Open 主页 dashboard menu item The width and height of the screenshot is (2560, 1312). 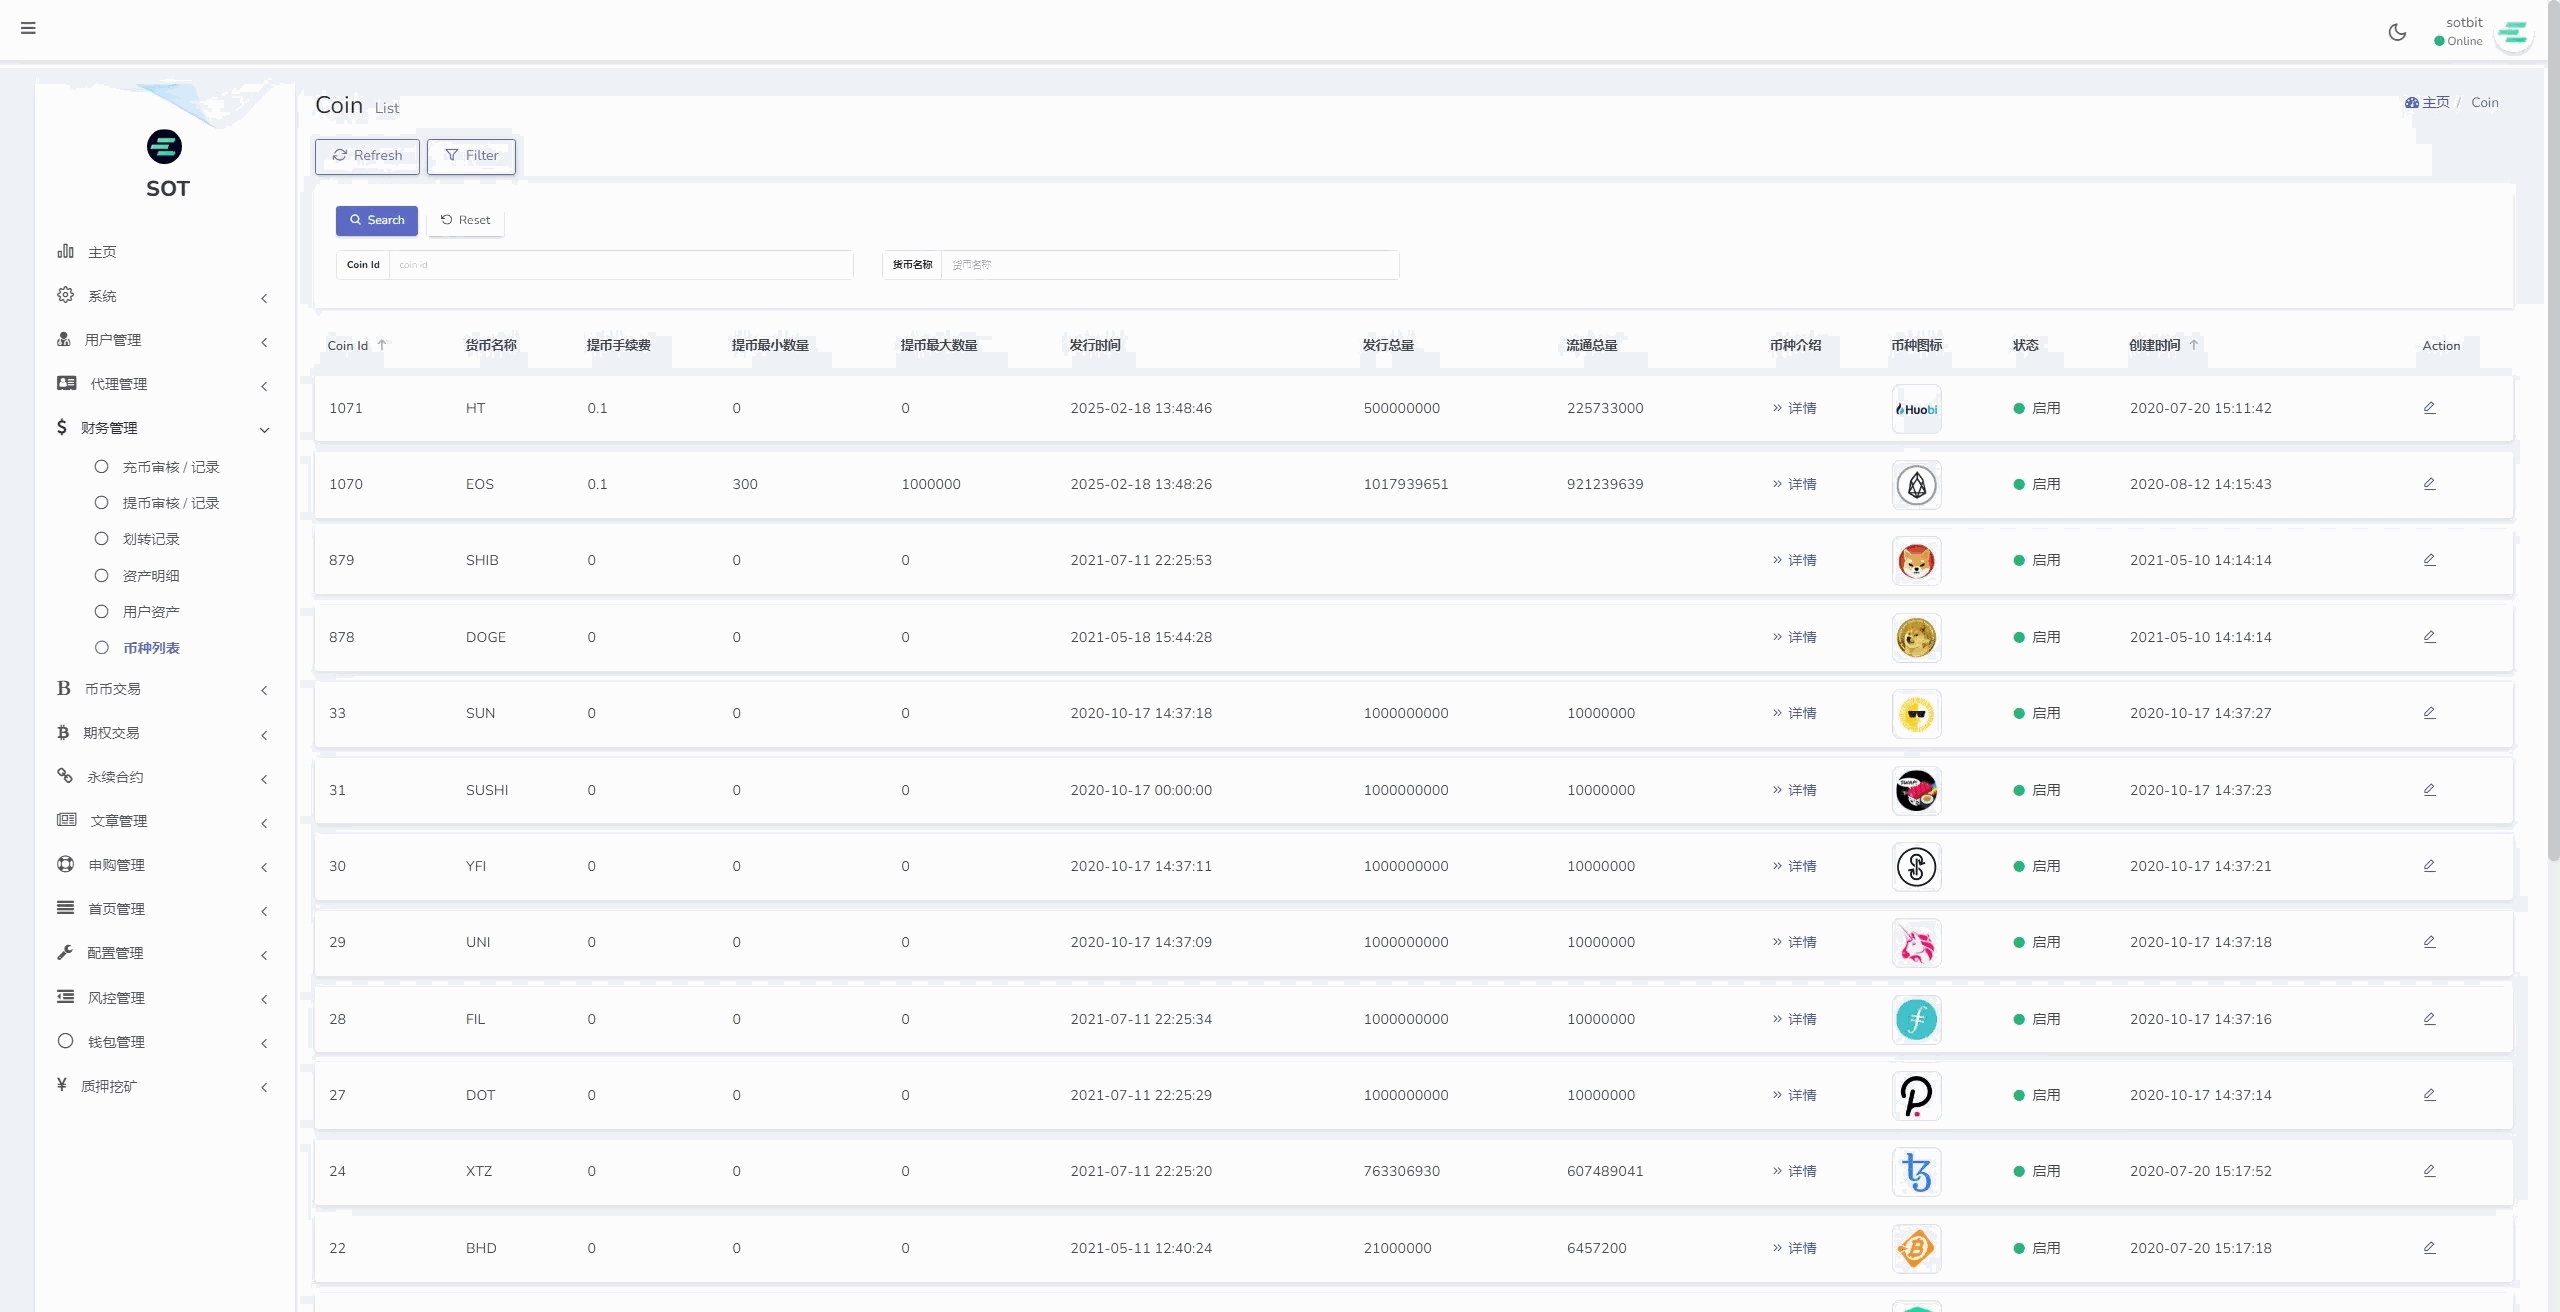101,252
